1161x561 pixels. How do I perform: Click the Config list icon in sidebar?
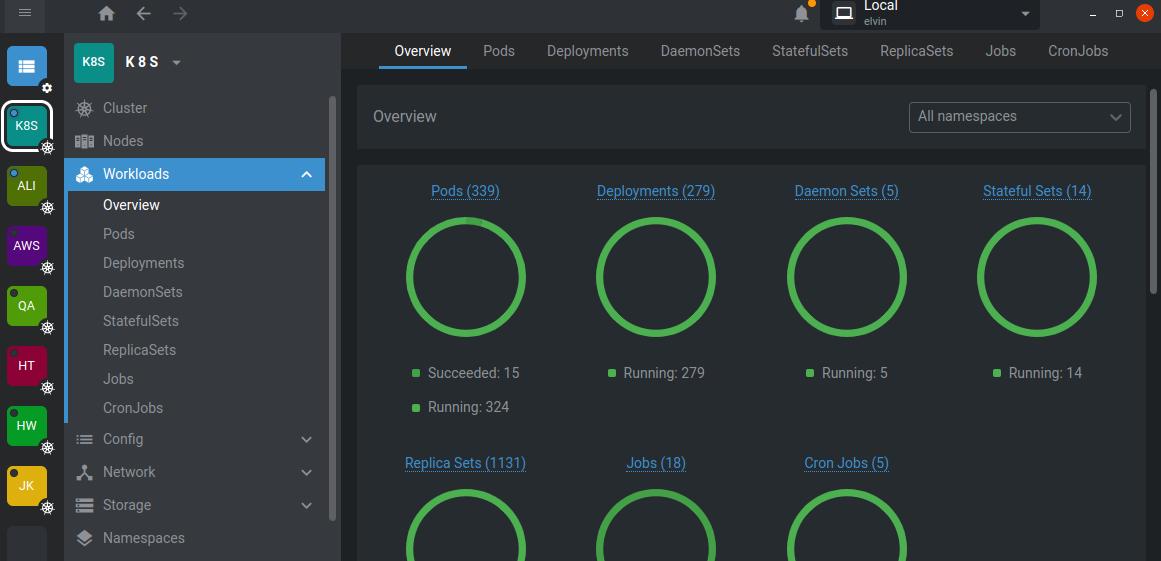[84, 439]
